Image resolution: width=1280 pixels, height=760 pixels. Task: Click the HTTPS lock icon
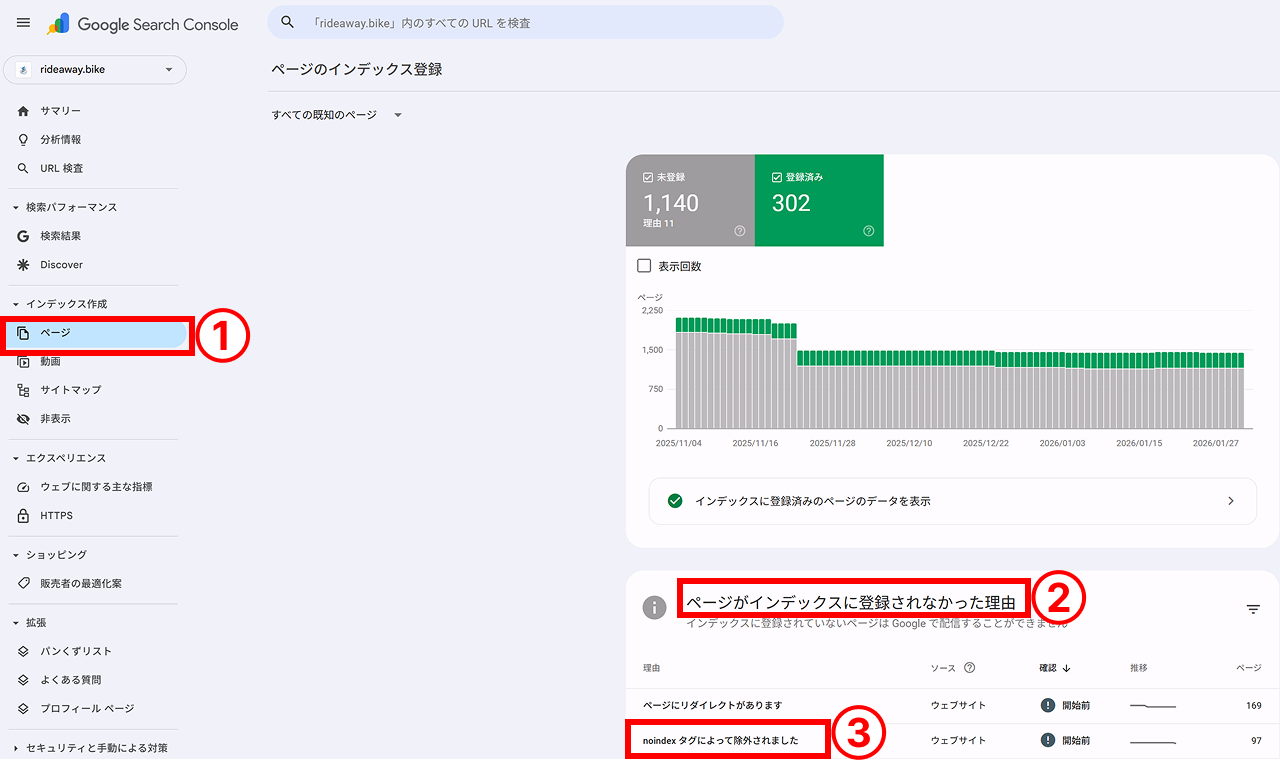23,515
